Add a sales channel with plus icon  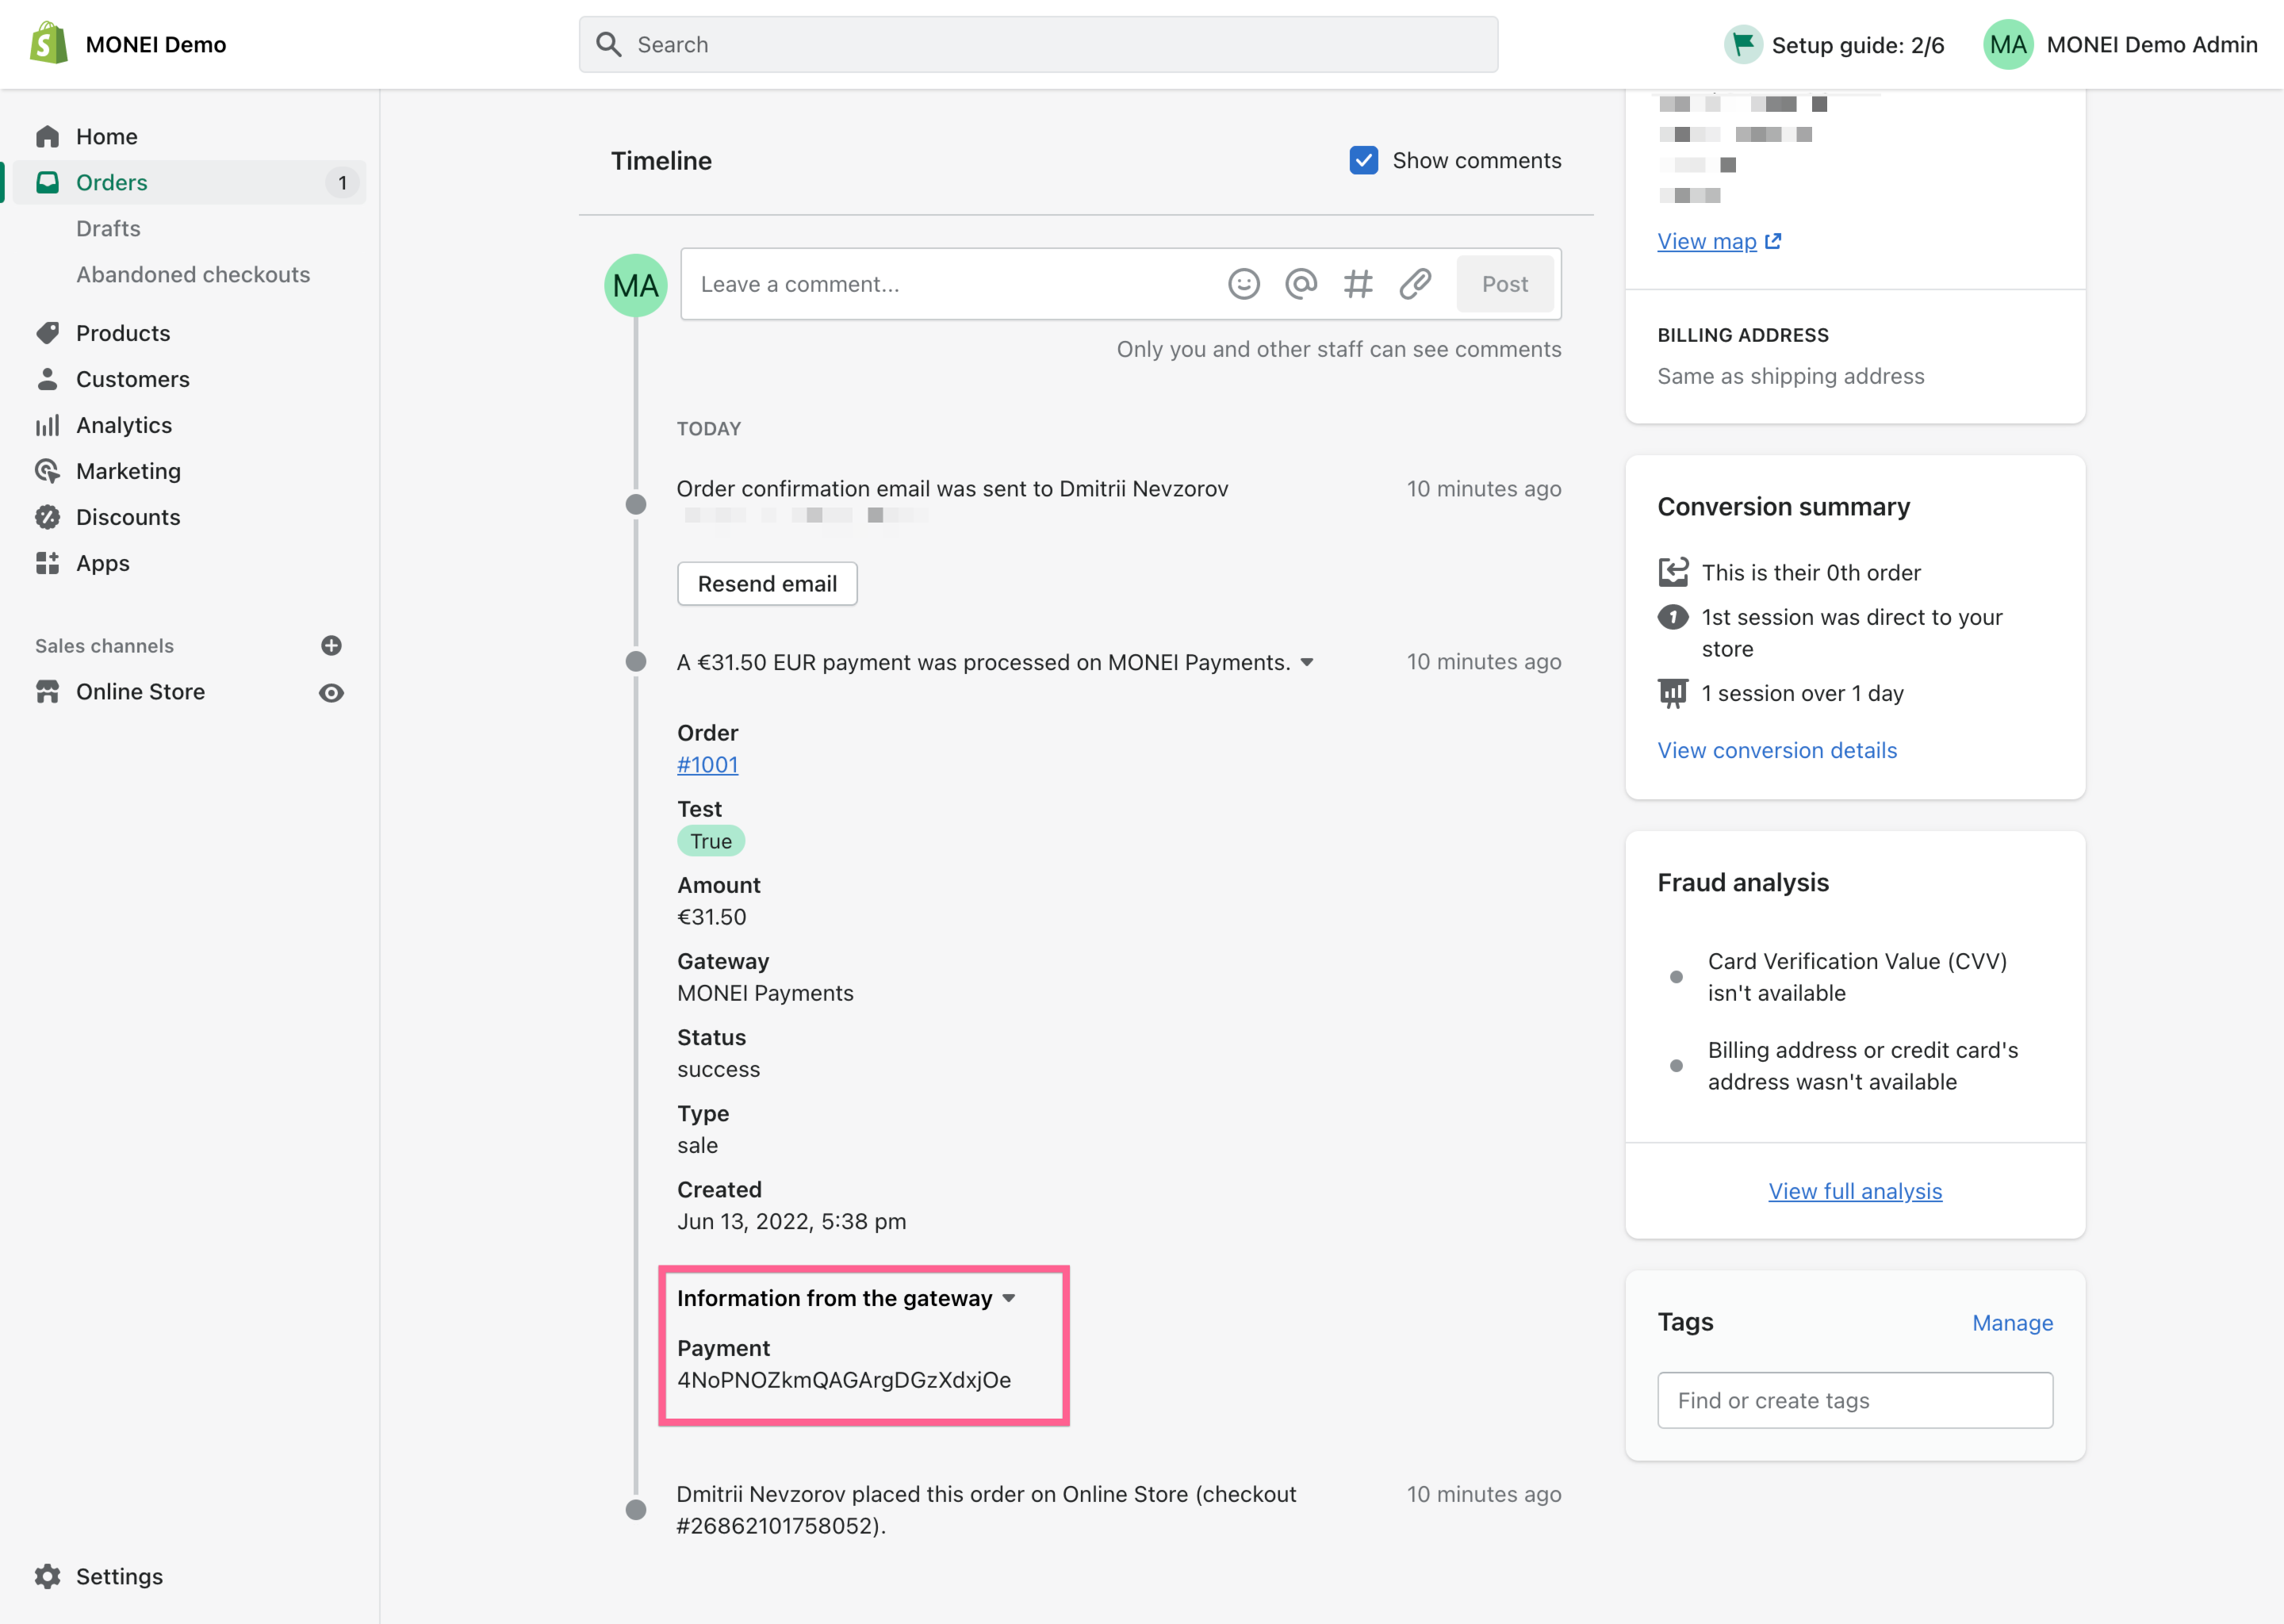(x=332, y=646)
